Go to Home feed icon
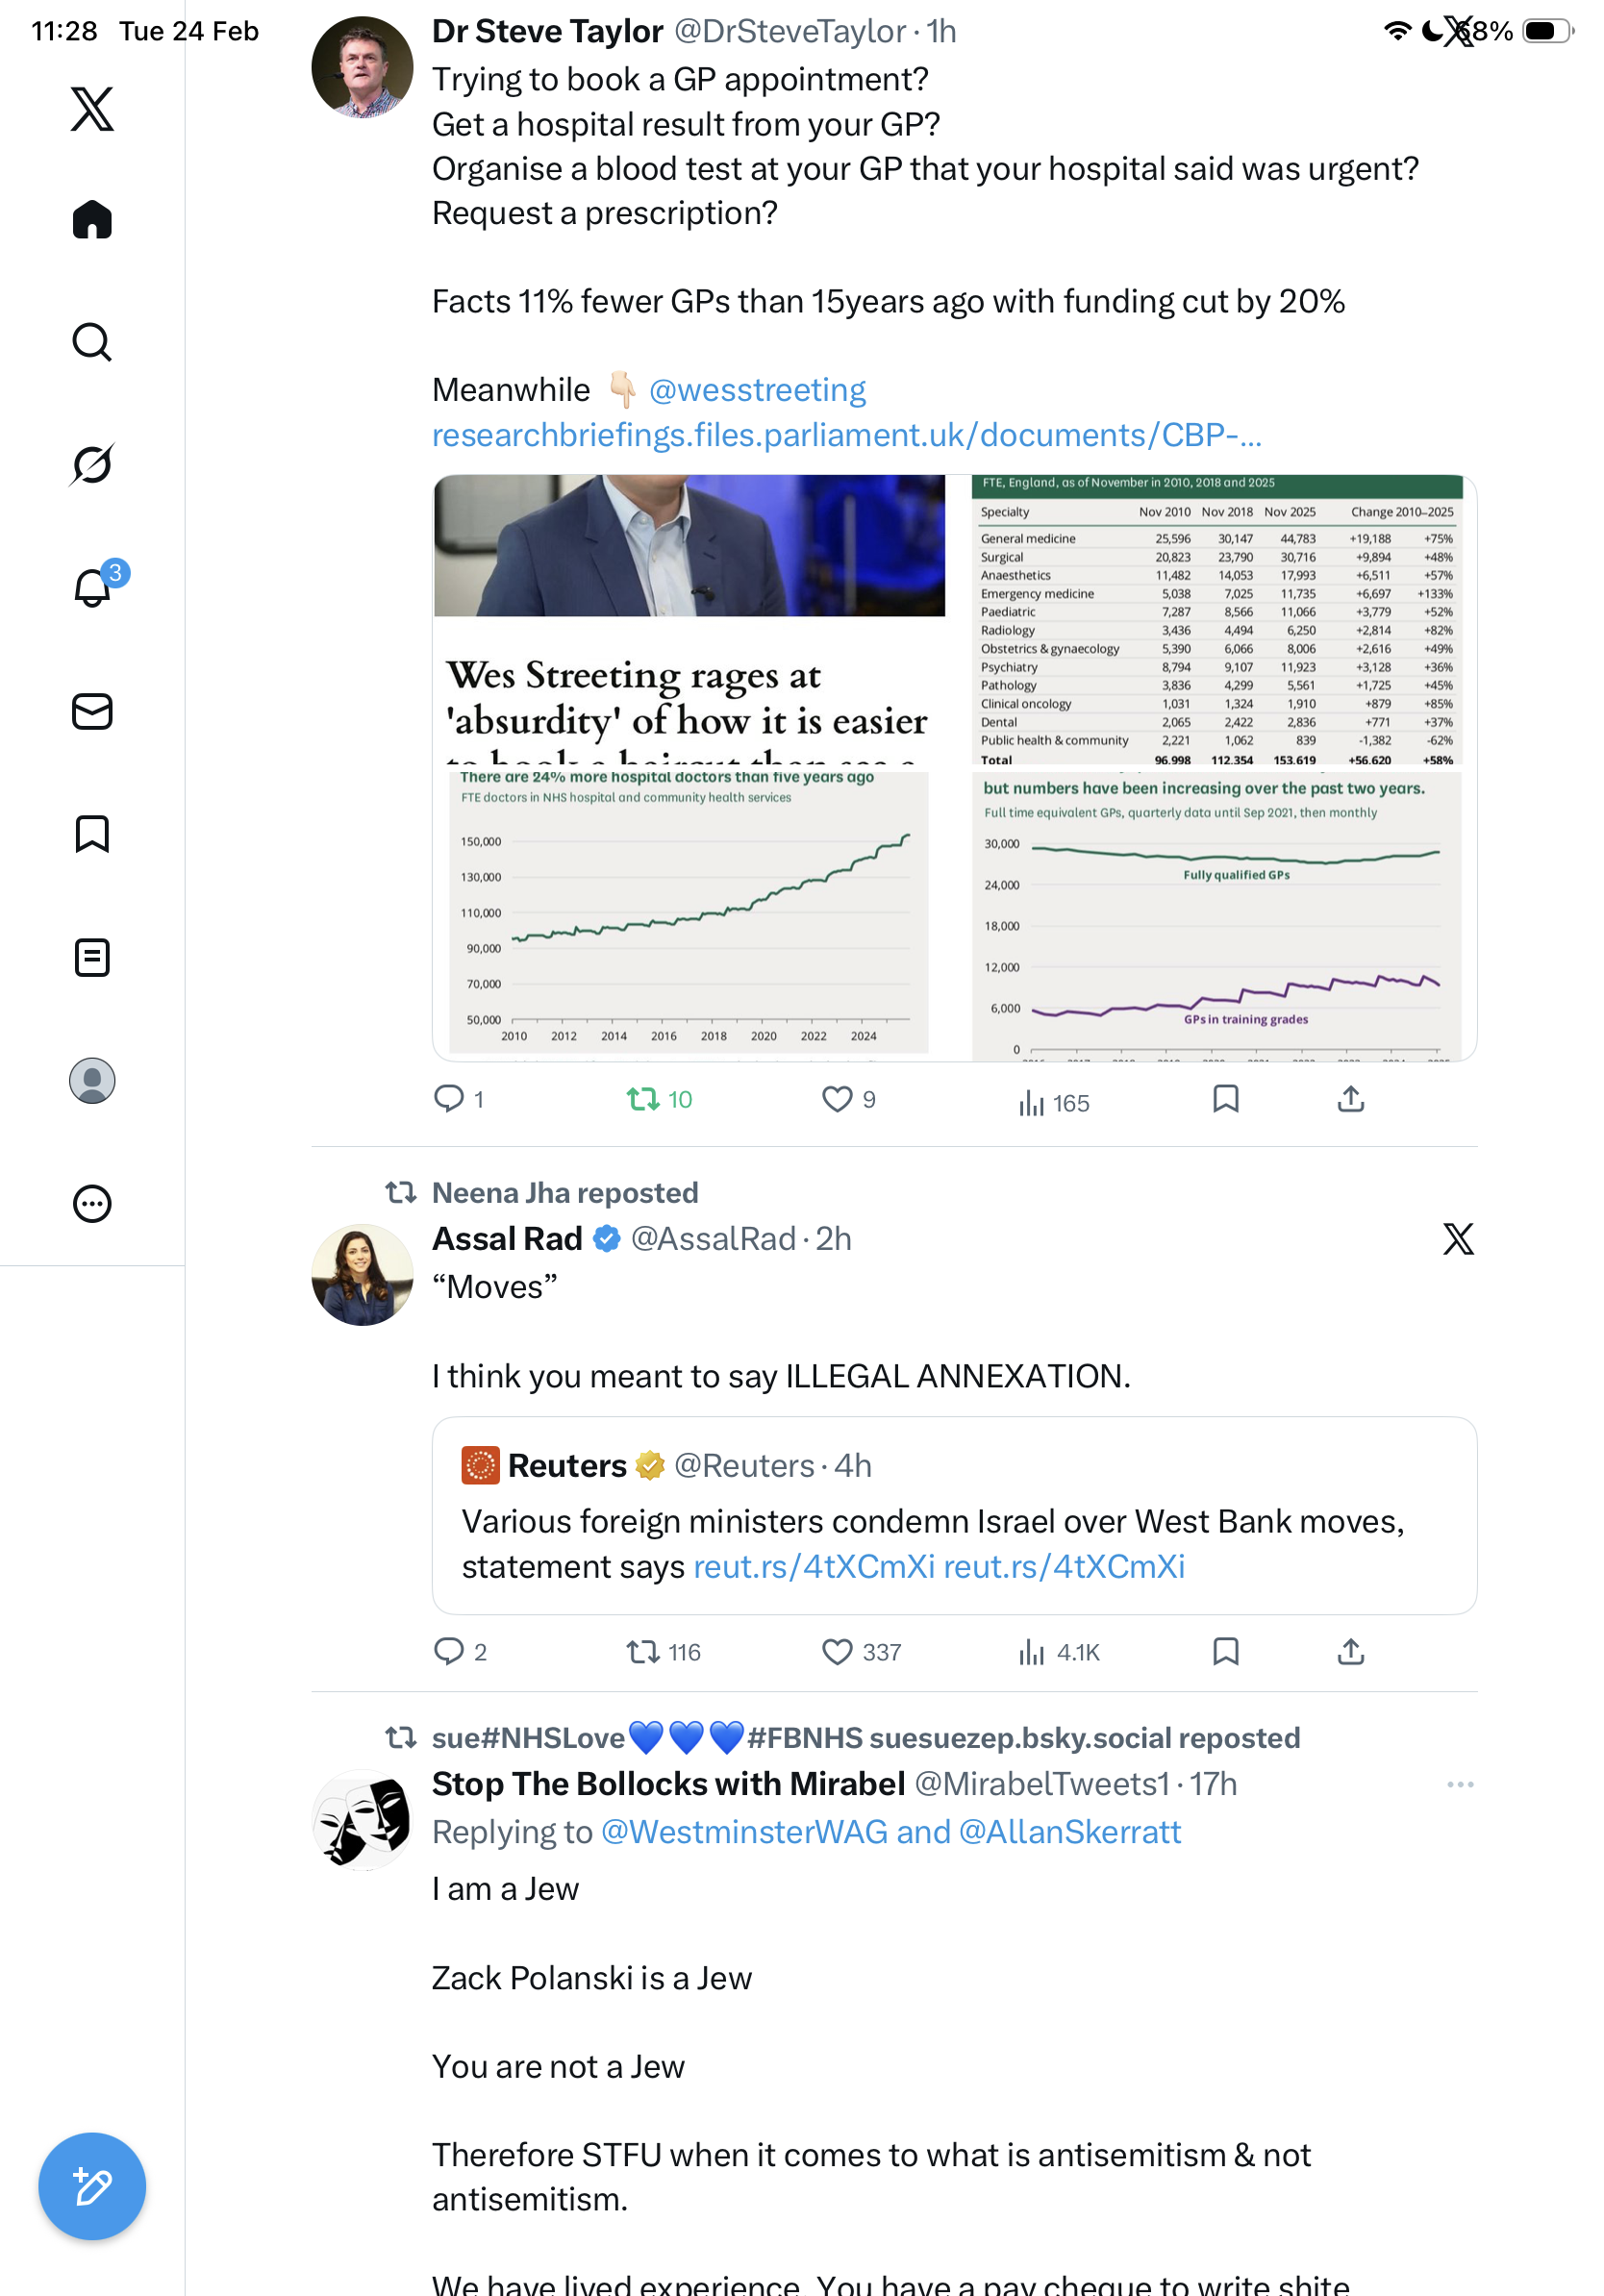 tap(92, 220)
